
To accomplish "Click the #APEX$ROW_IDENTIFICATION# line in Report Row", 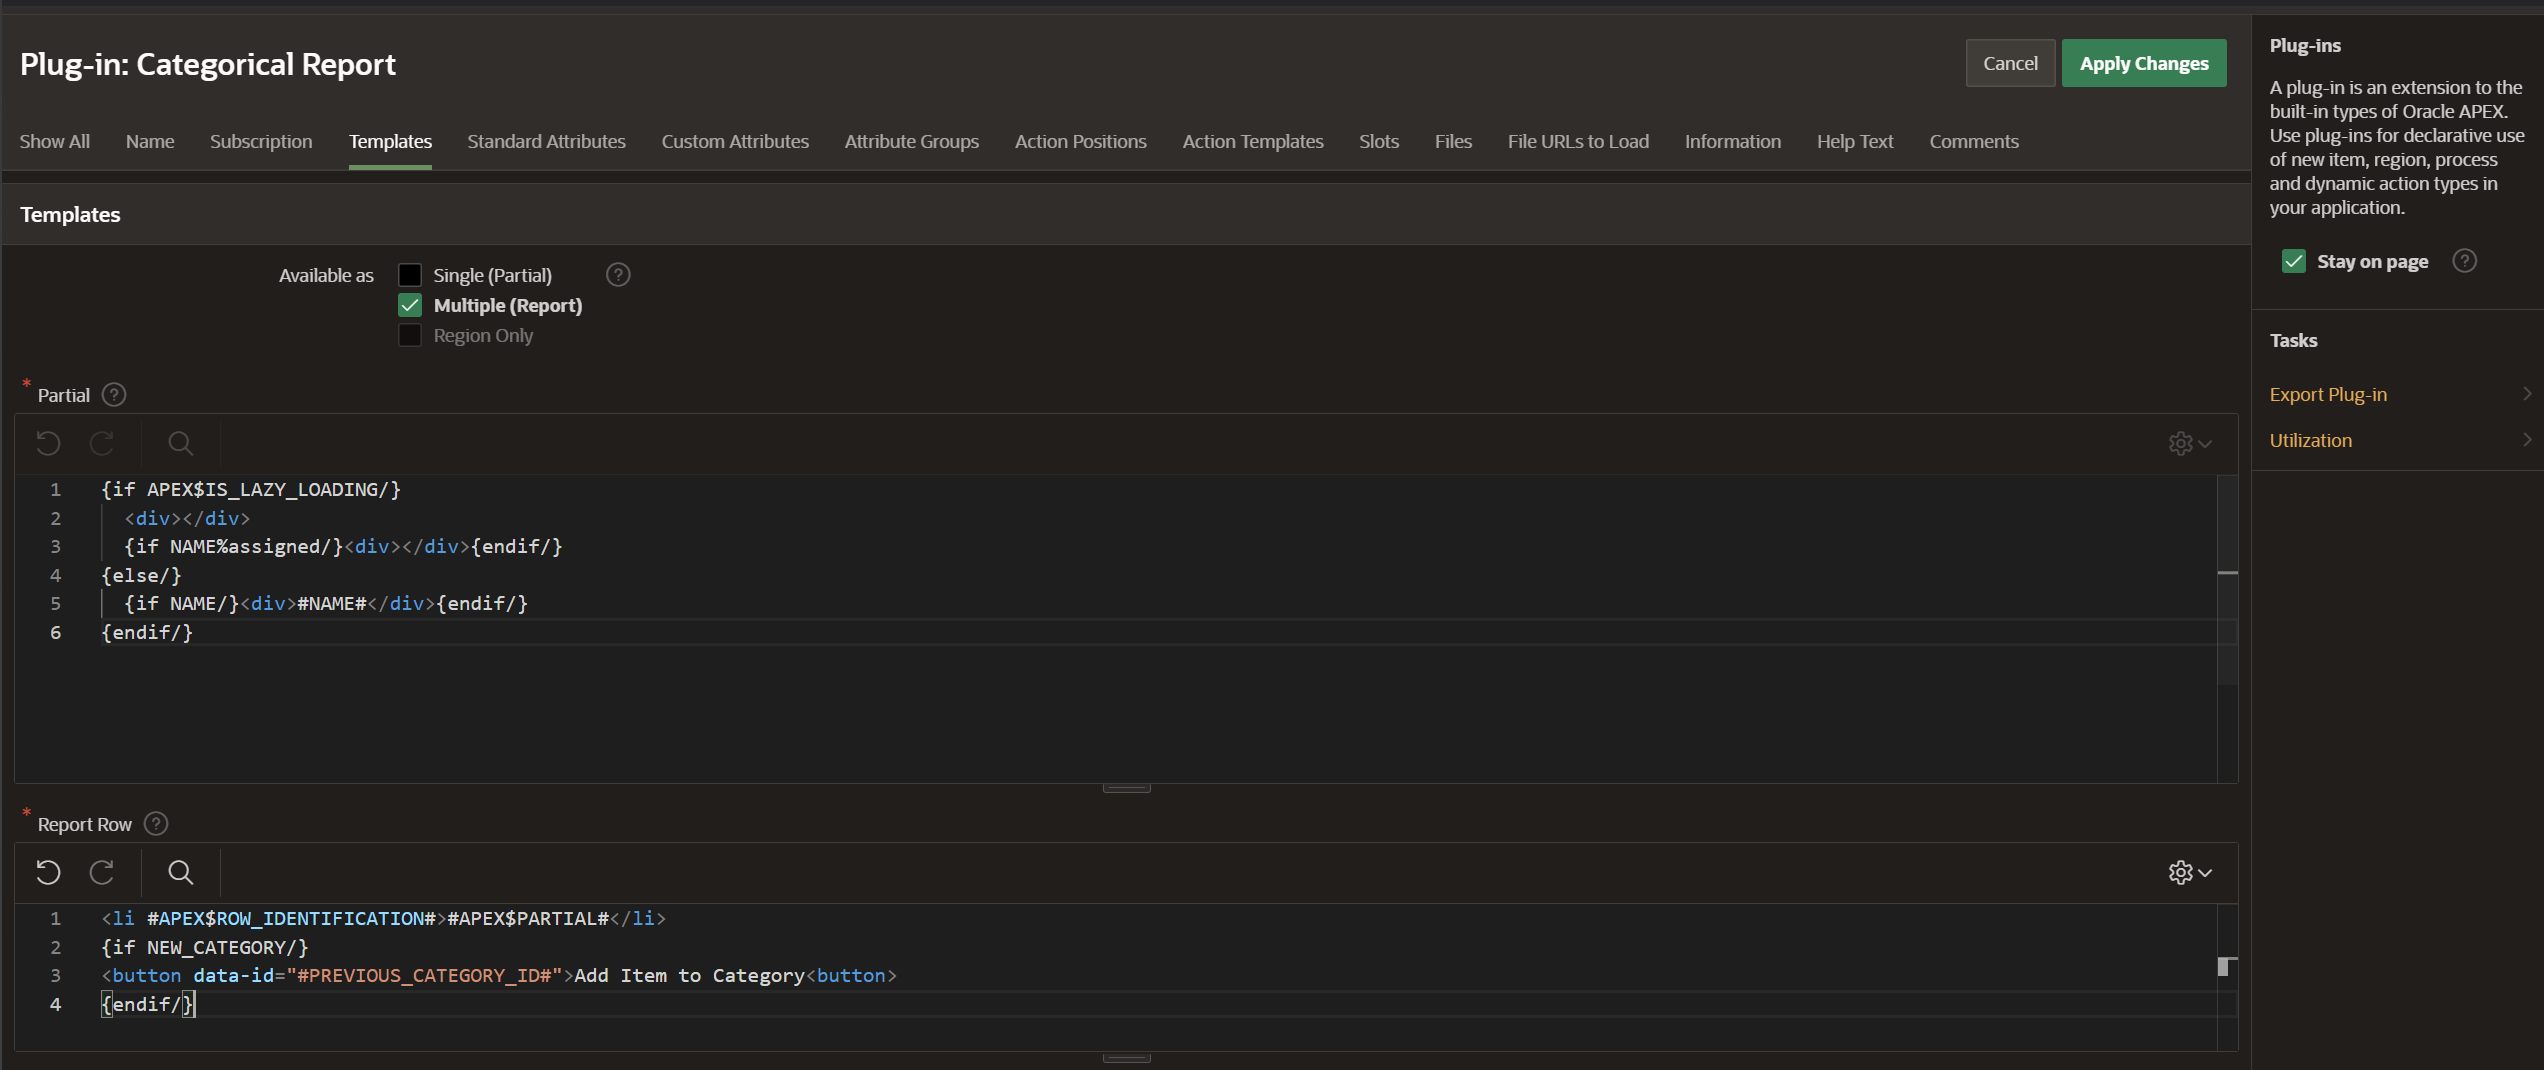I will point(383,919).
